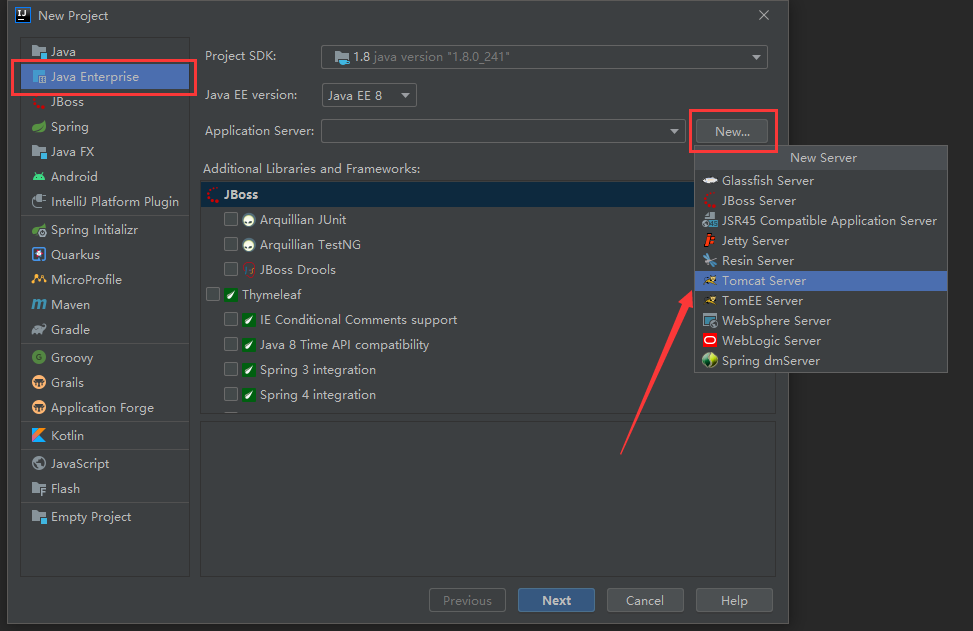Image resolution: width=973 pixels, height=631 pixels.
Task: Choose TomEE Server from the menu
Action: click(x=821, y=301)
